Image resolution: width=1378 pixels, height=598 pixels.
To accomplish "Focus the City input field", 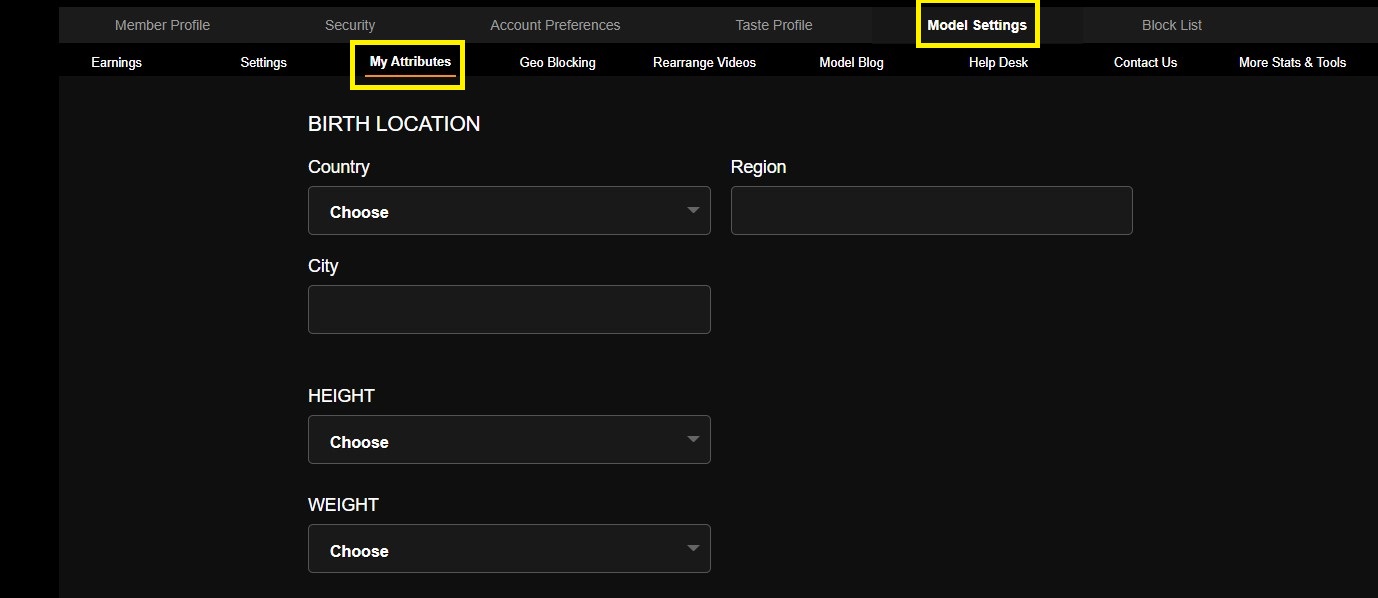I will coord(509,310).
